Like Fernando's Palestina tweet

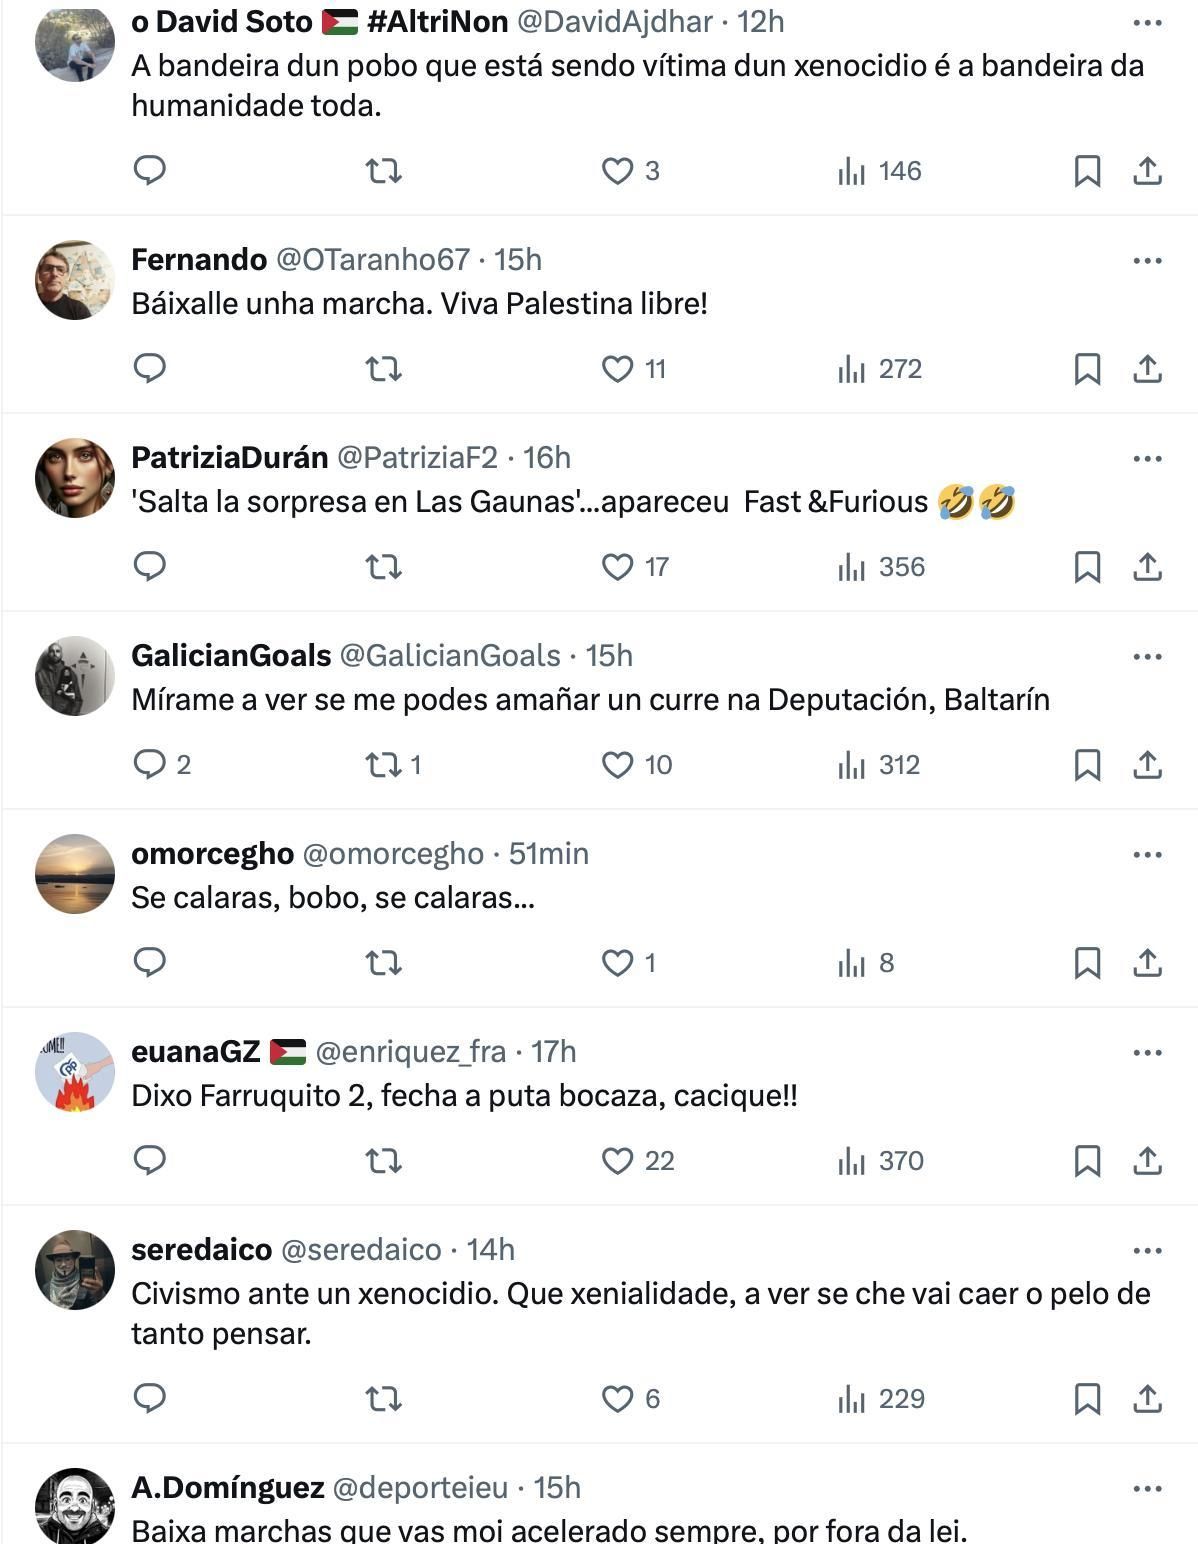click(617, 369)
